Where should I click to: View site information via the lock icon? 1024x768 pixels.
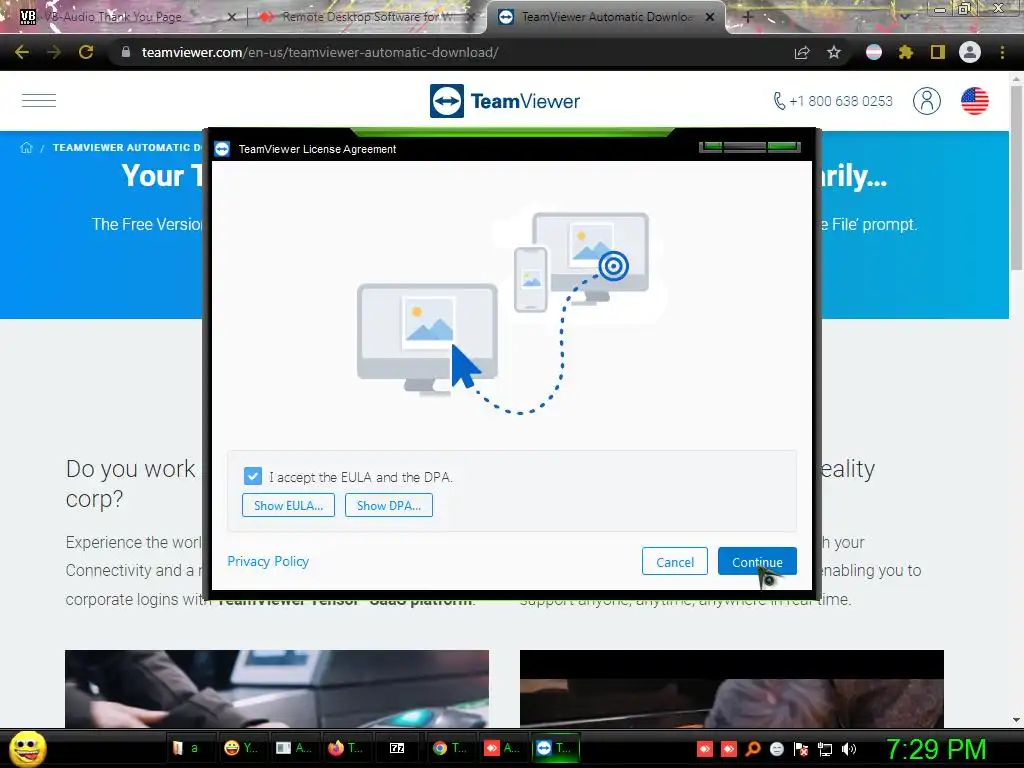click(x=126, y=52)
